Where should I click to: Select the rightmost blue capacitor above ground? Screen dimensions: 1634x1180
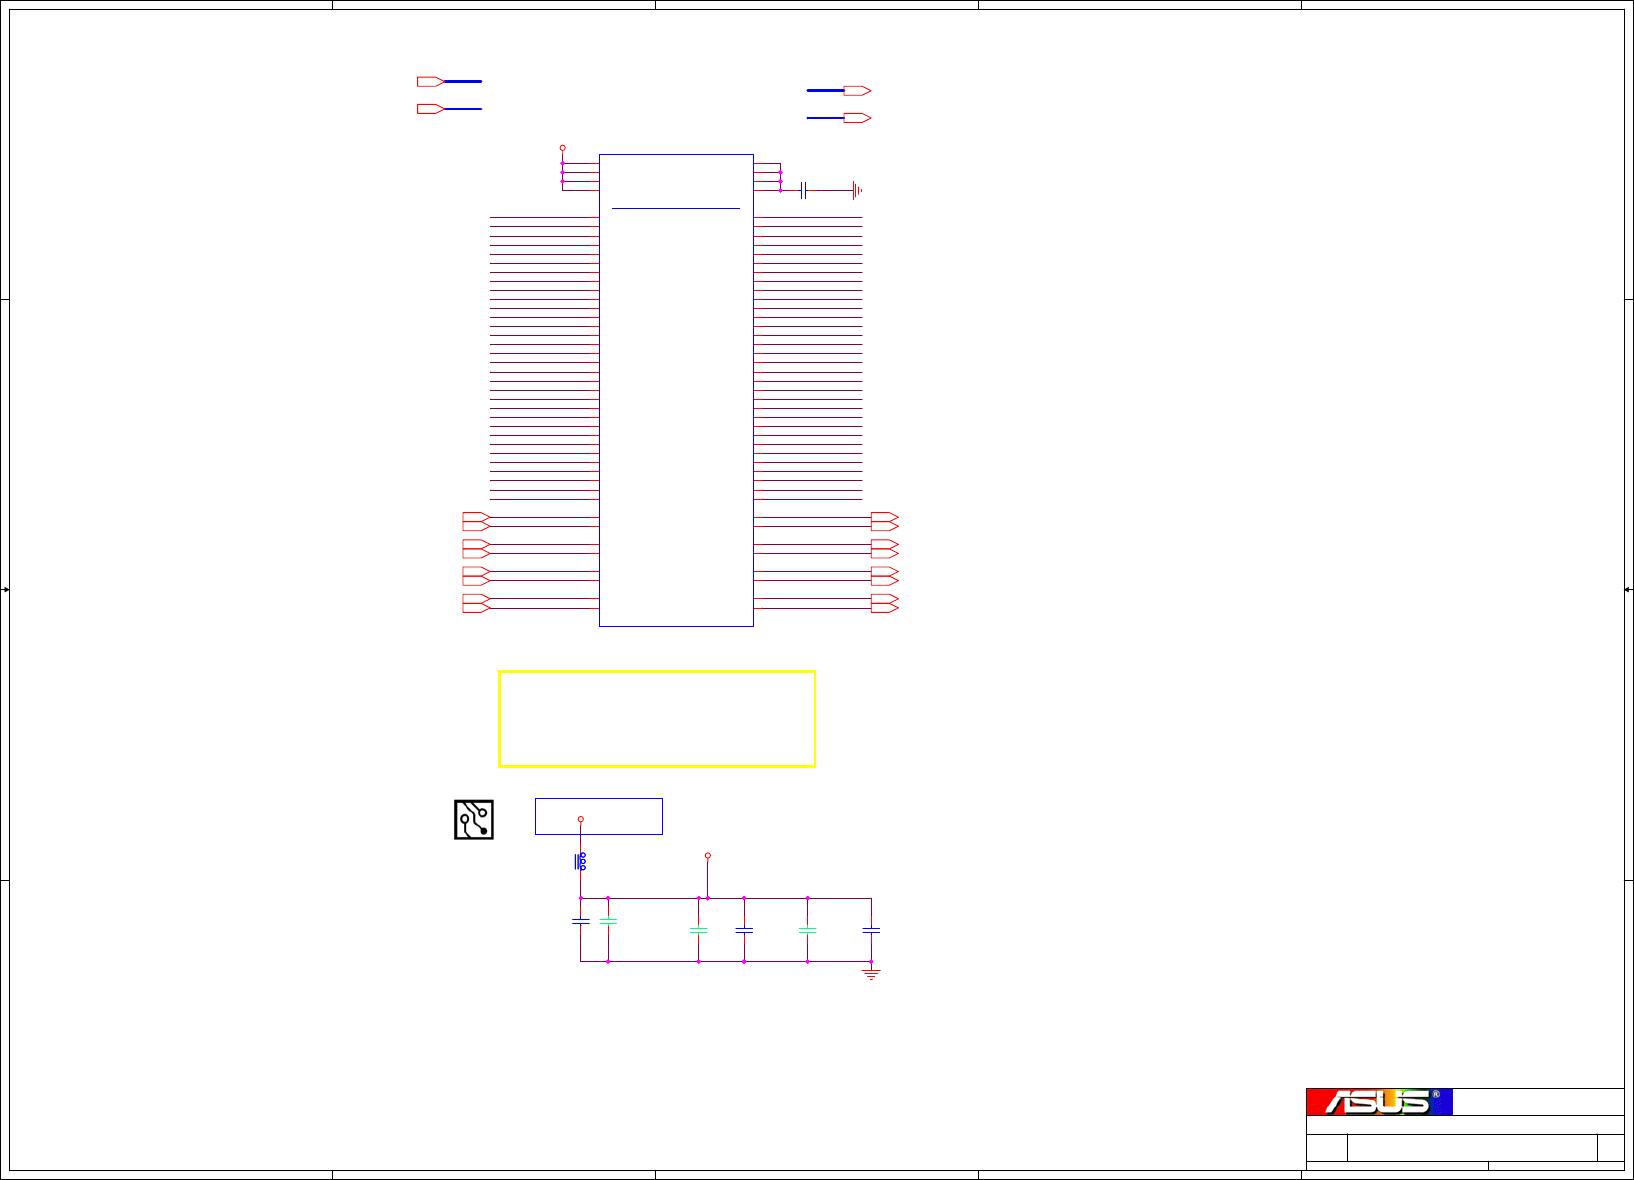[x=871, y=930]
